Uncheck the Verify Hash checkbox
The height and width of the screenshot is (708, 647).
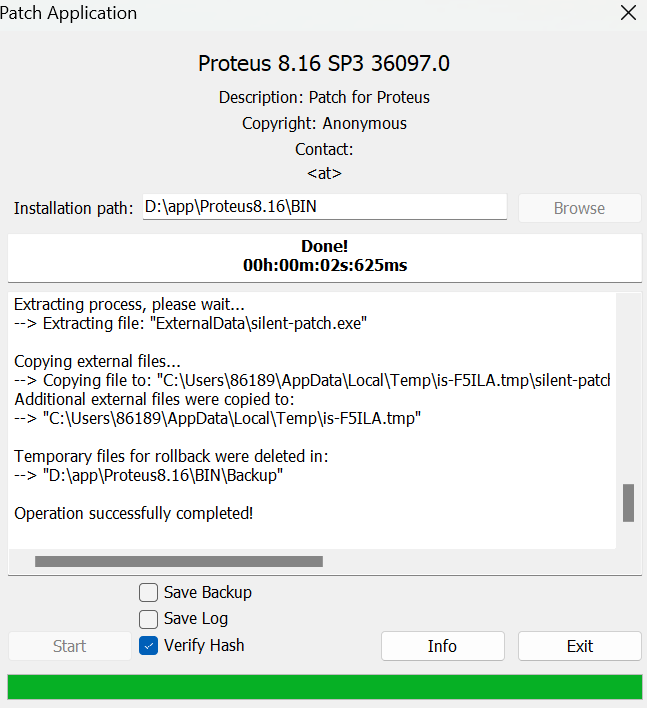tap(149, 646)
